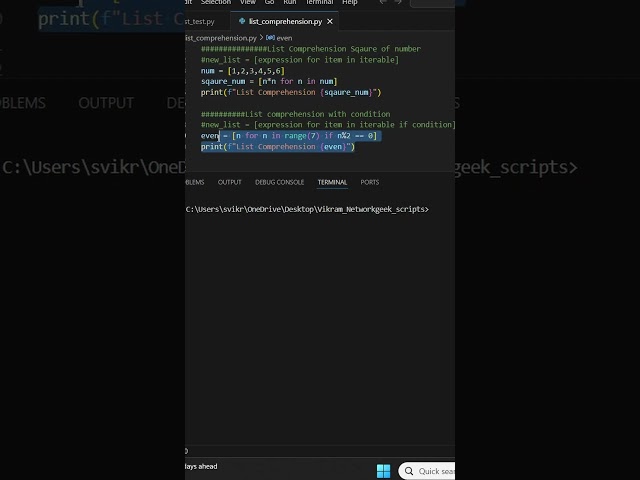Open the Selection menu
The width and height of the screenshot is (640, 480).
pyautogui.click(x=216, y=2)
